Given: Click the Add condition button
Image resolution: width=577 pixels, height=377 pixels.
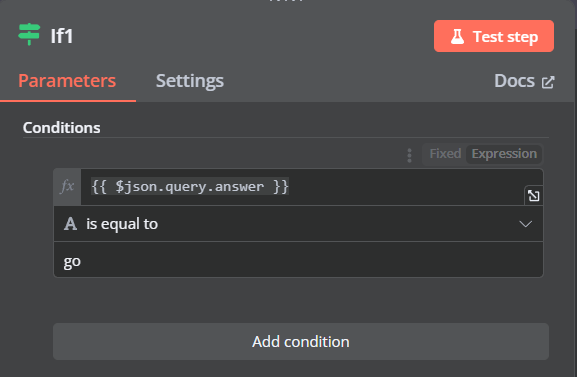Looking at the screenshot, I should pos(301,342).
